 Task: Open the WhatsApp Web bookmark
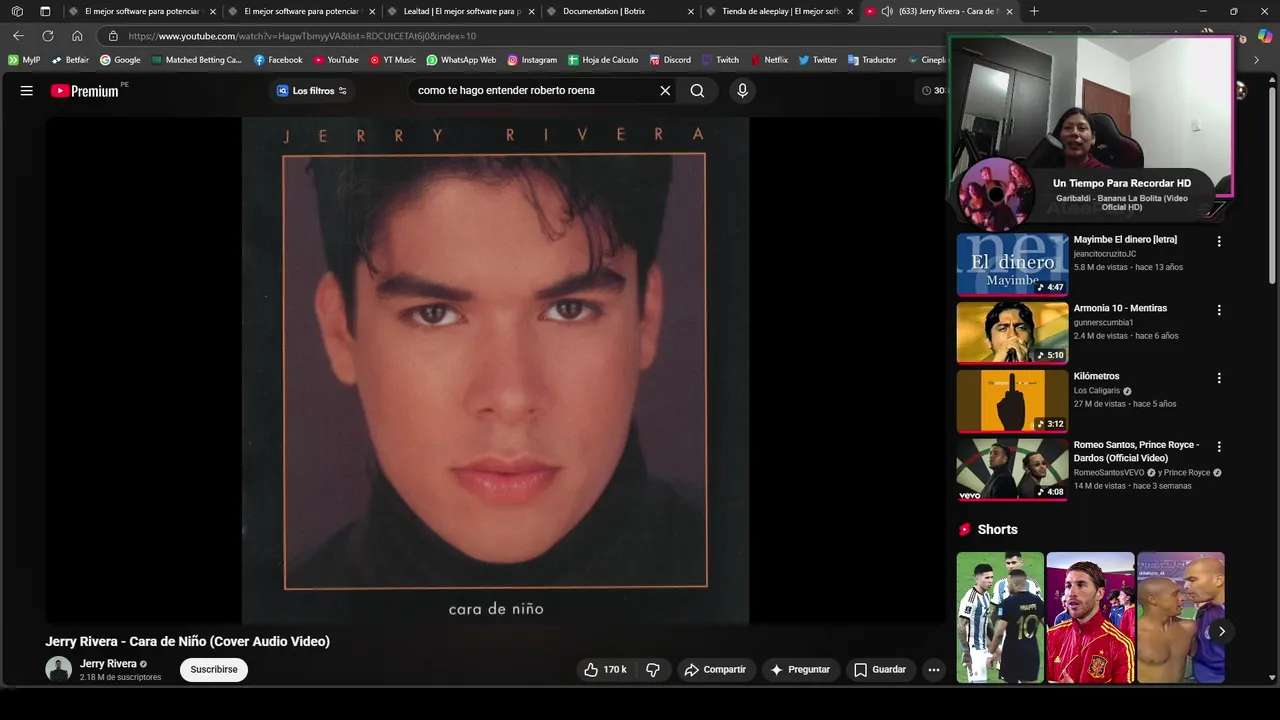coord(461,60)
